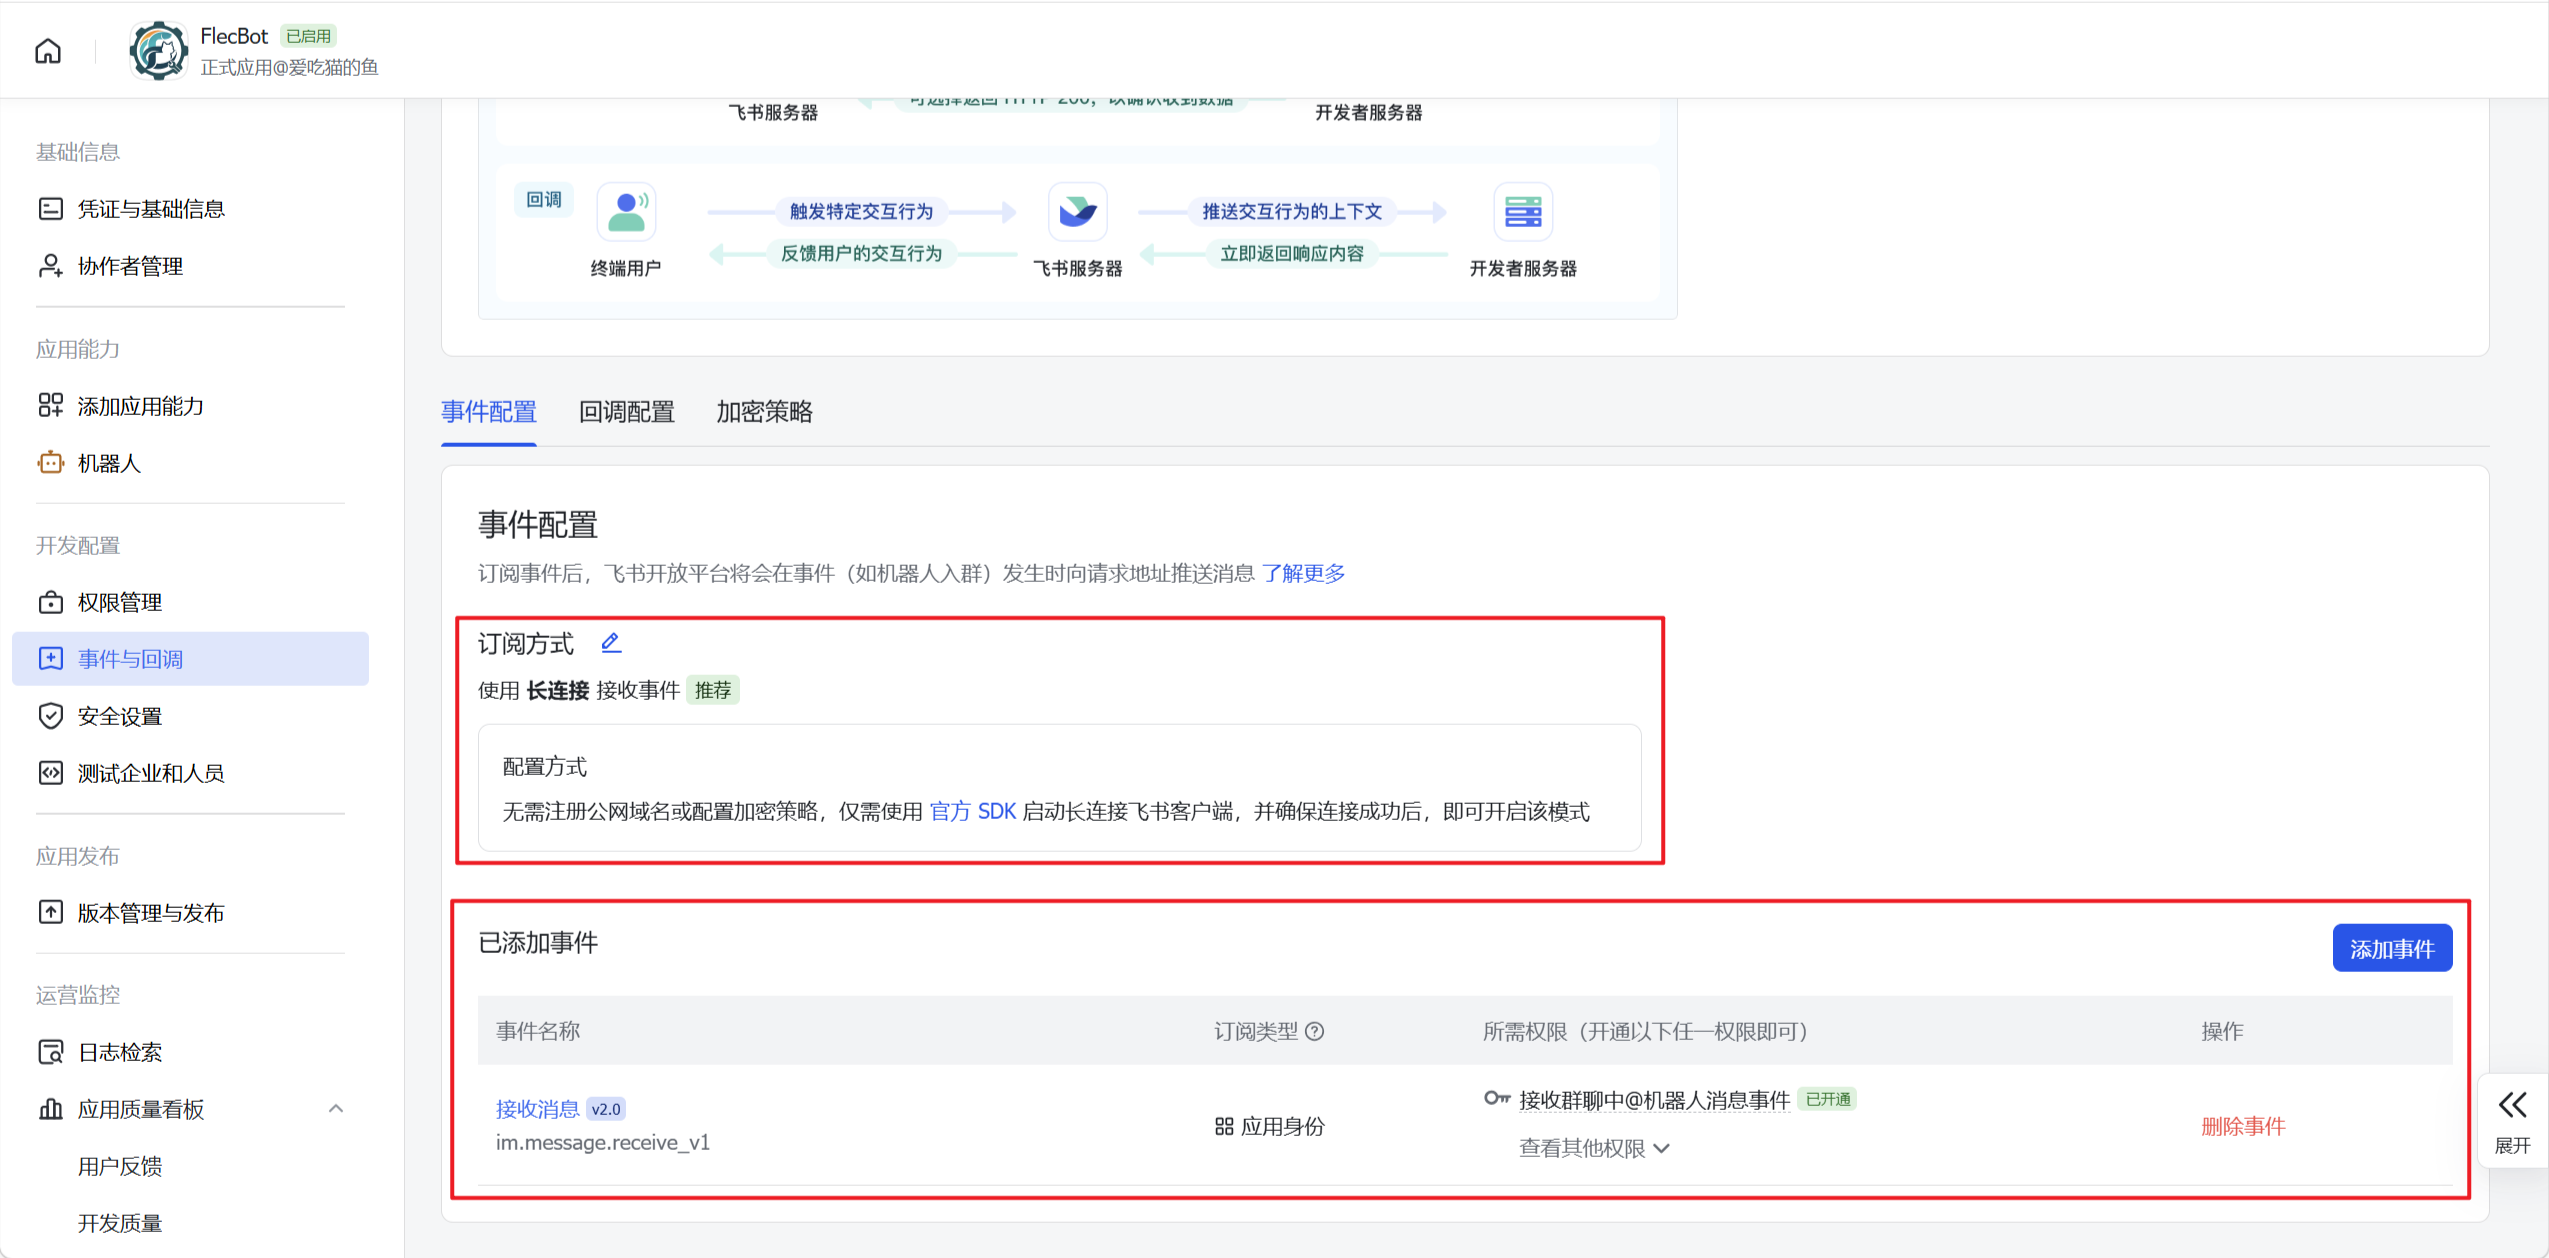Open the 官方 SDK link
Image resolution: width=2549 pixels, height=1258 pixels.
(973, 811)
